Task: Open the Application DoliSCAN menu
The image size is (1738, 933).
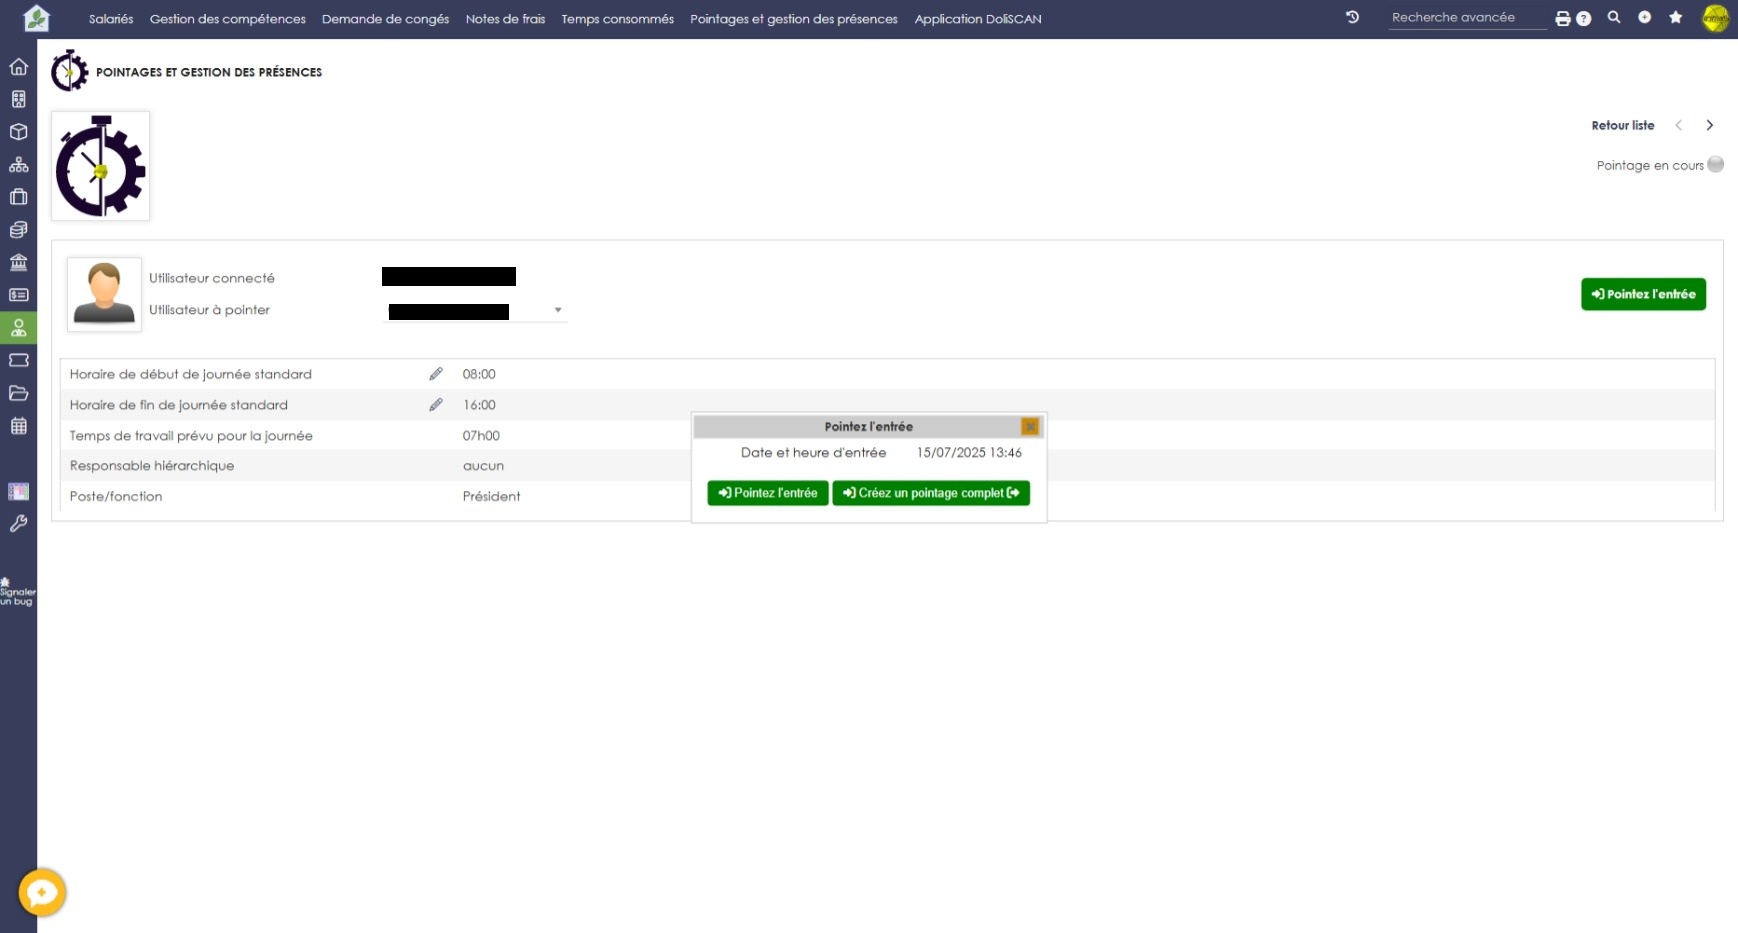Action: [978, 19]
